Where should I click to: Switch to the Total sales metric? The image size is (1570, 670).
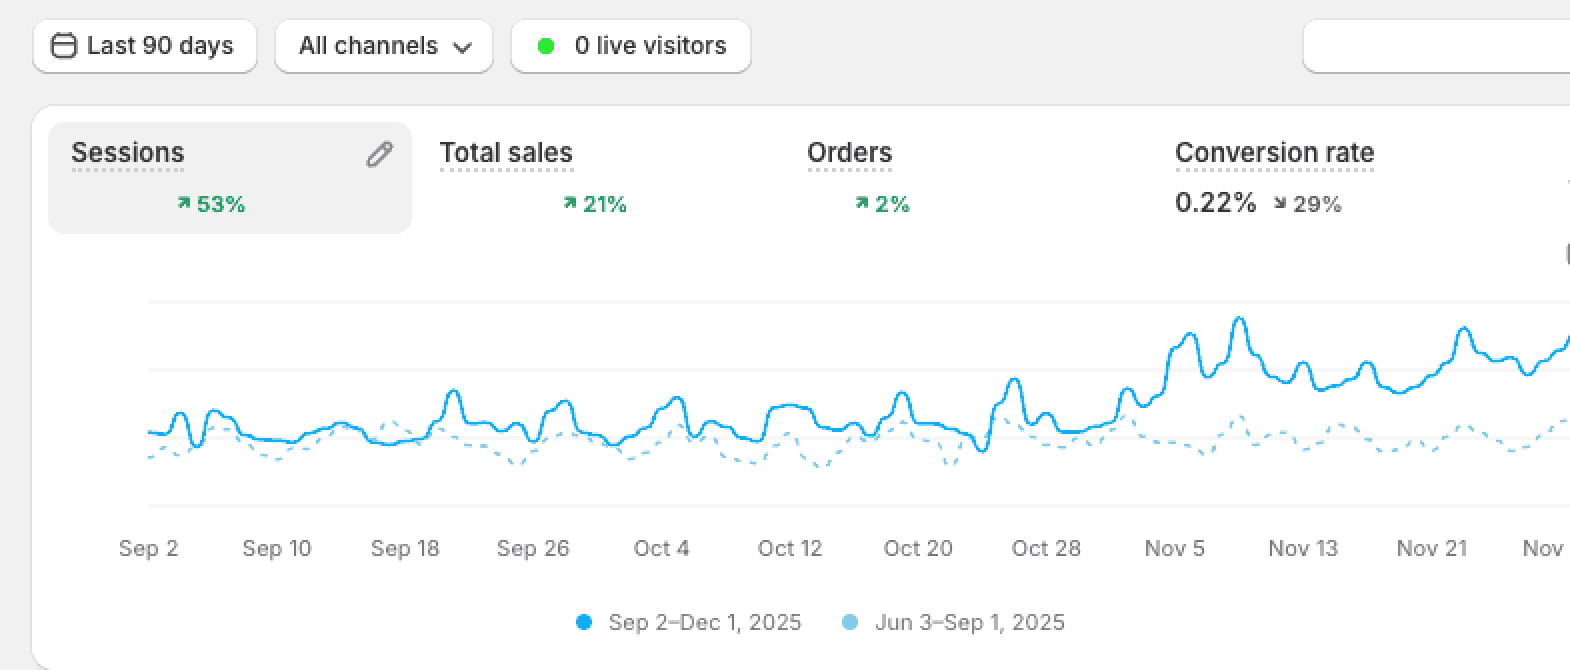pos(506,153)
